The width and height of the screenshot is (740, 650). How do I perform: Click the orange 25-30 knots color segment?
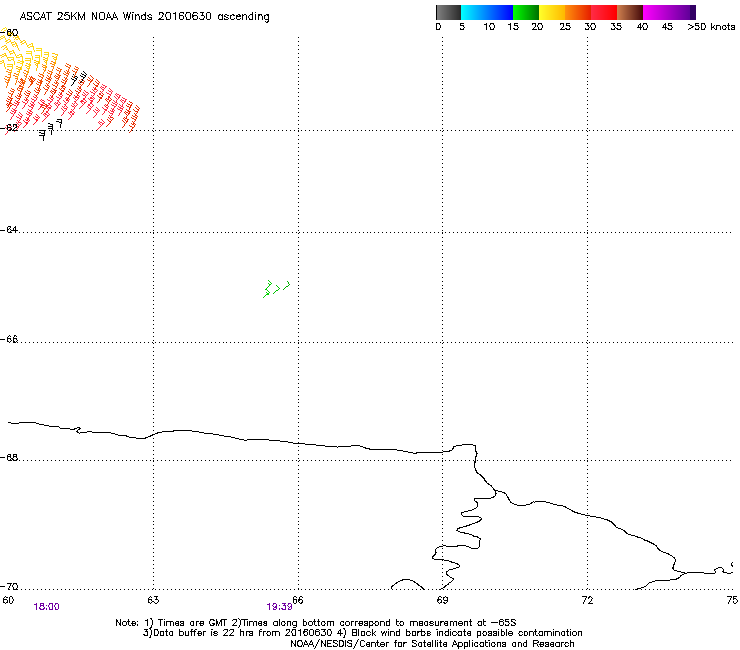[x=578, y=12]
